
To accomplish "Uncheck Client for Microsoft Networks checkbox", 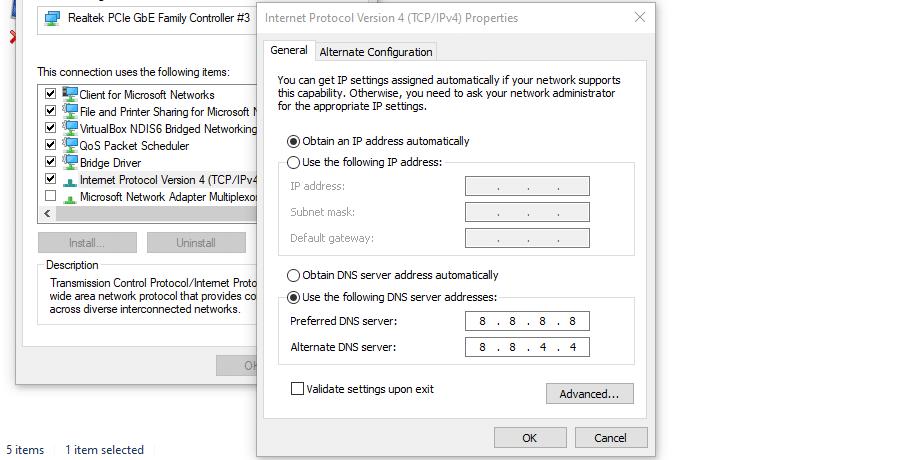I will [50, 94].
